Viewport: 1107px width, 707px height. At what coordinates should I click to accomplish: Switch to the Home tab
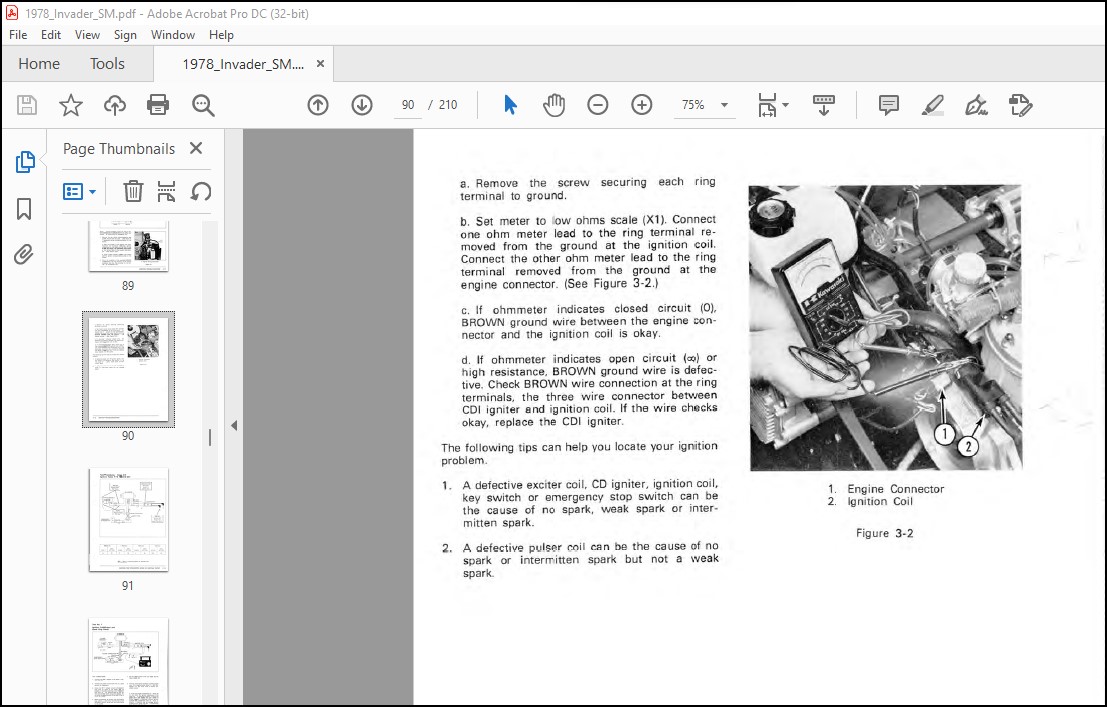(x=39, y=64)
